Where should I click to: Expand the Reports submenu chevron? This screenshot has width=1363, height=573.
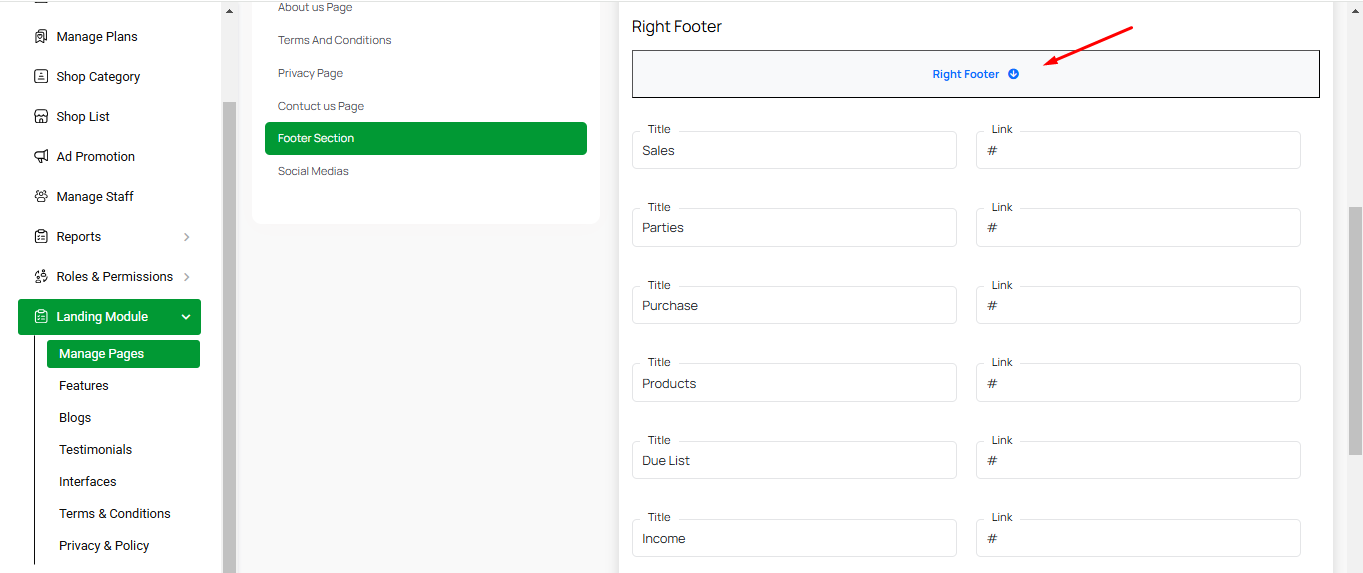tap(187, 237)
